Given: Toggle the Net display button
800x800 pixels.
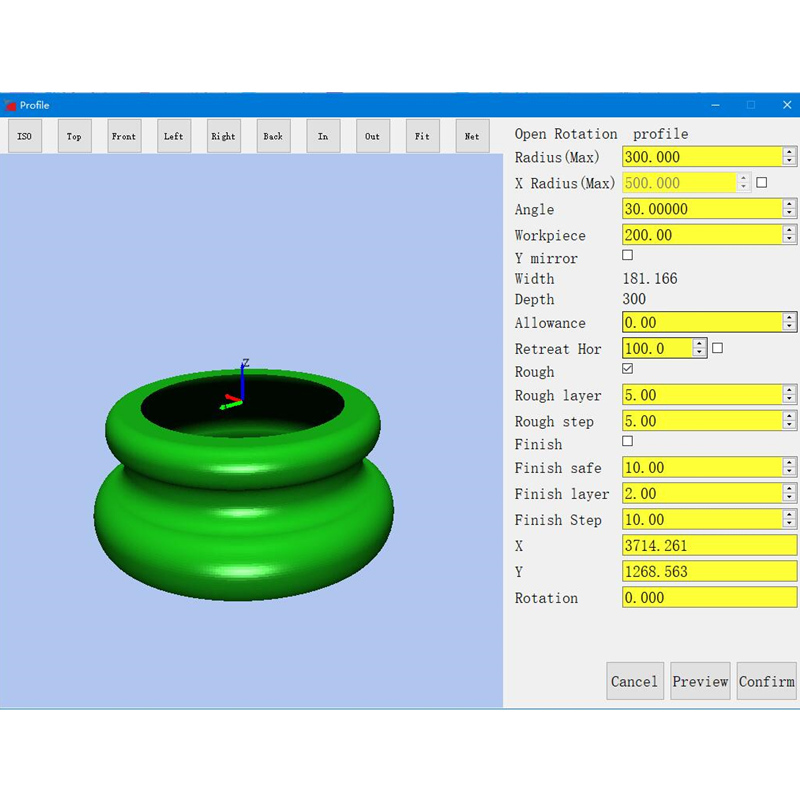Looking at the screenshot, I should [x=472, y=136].
